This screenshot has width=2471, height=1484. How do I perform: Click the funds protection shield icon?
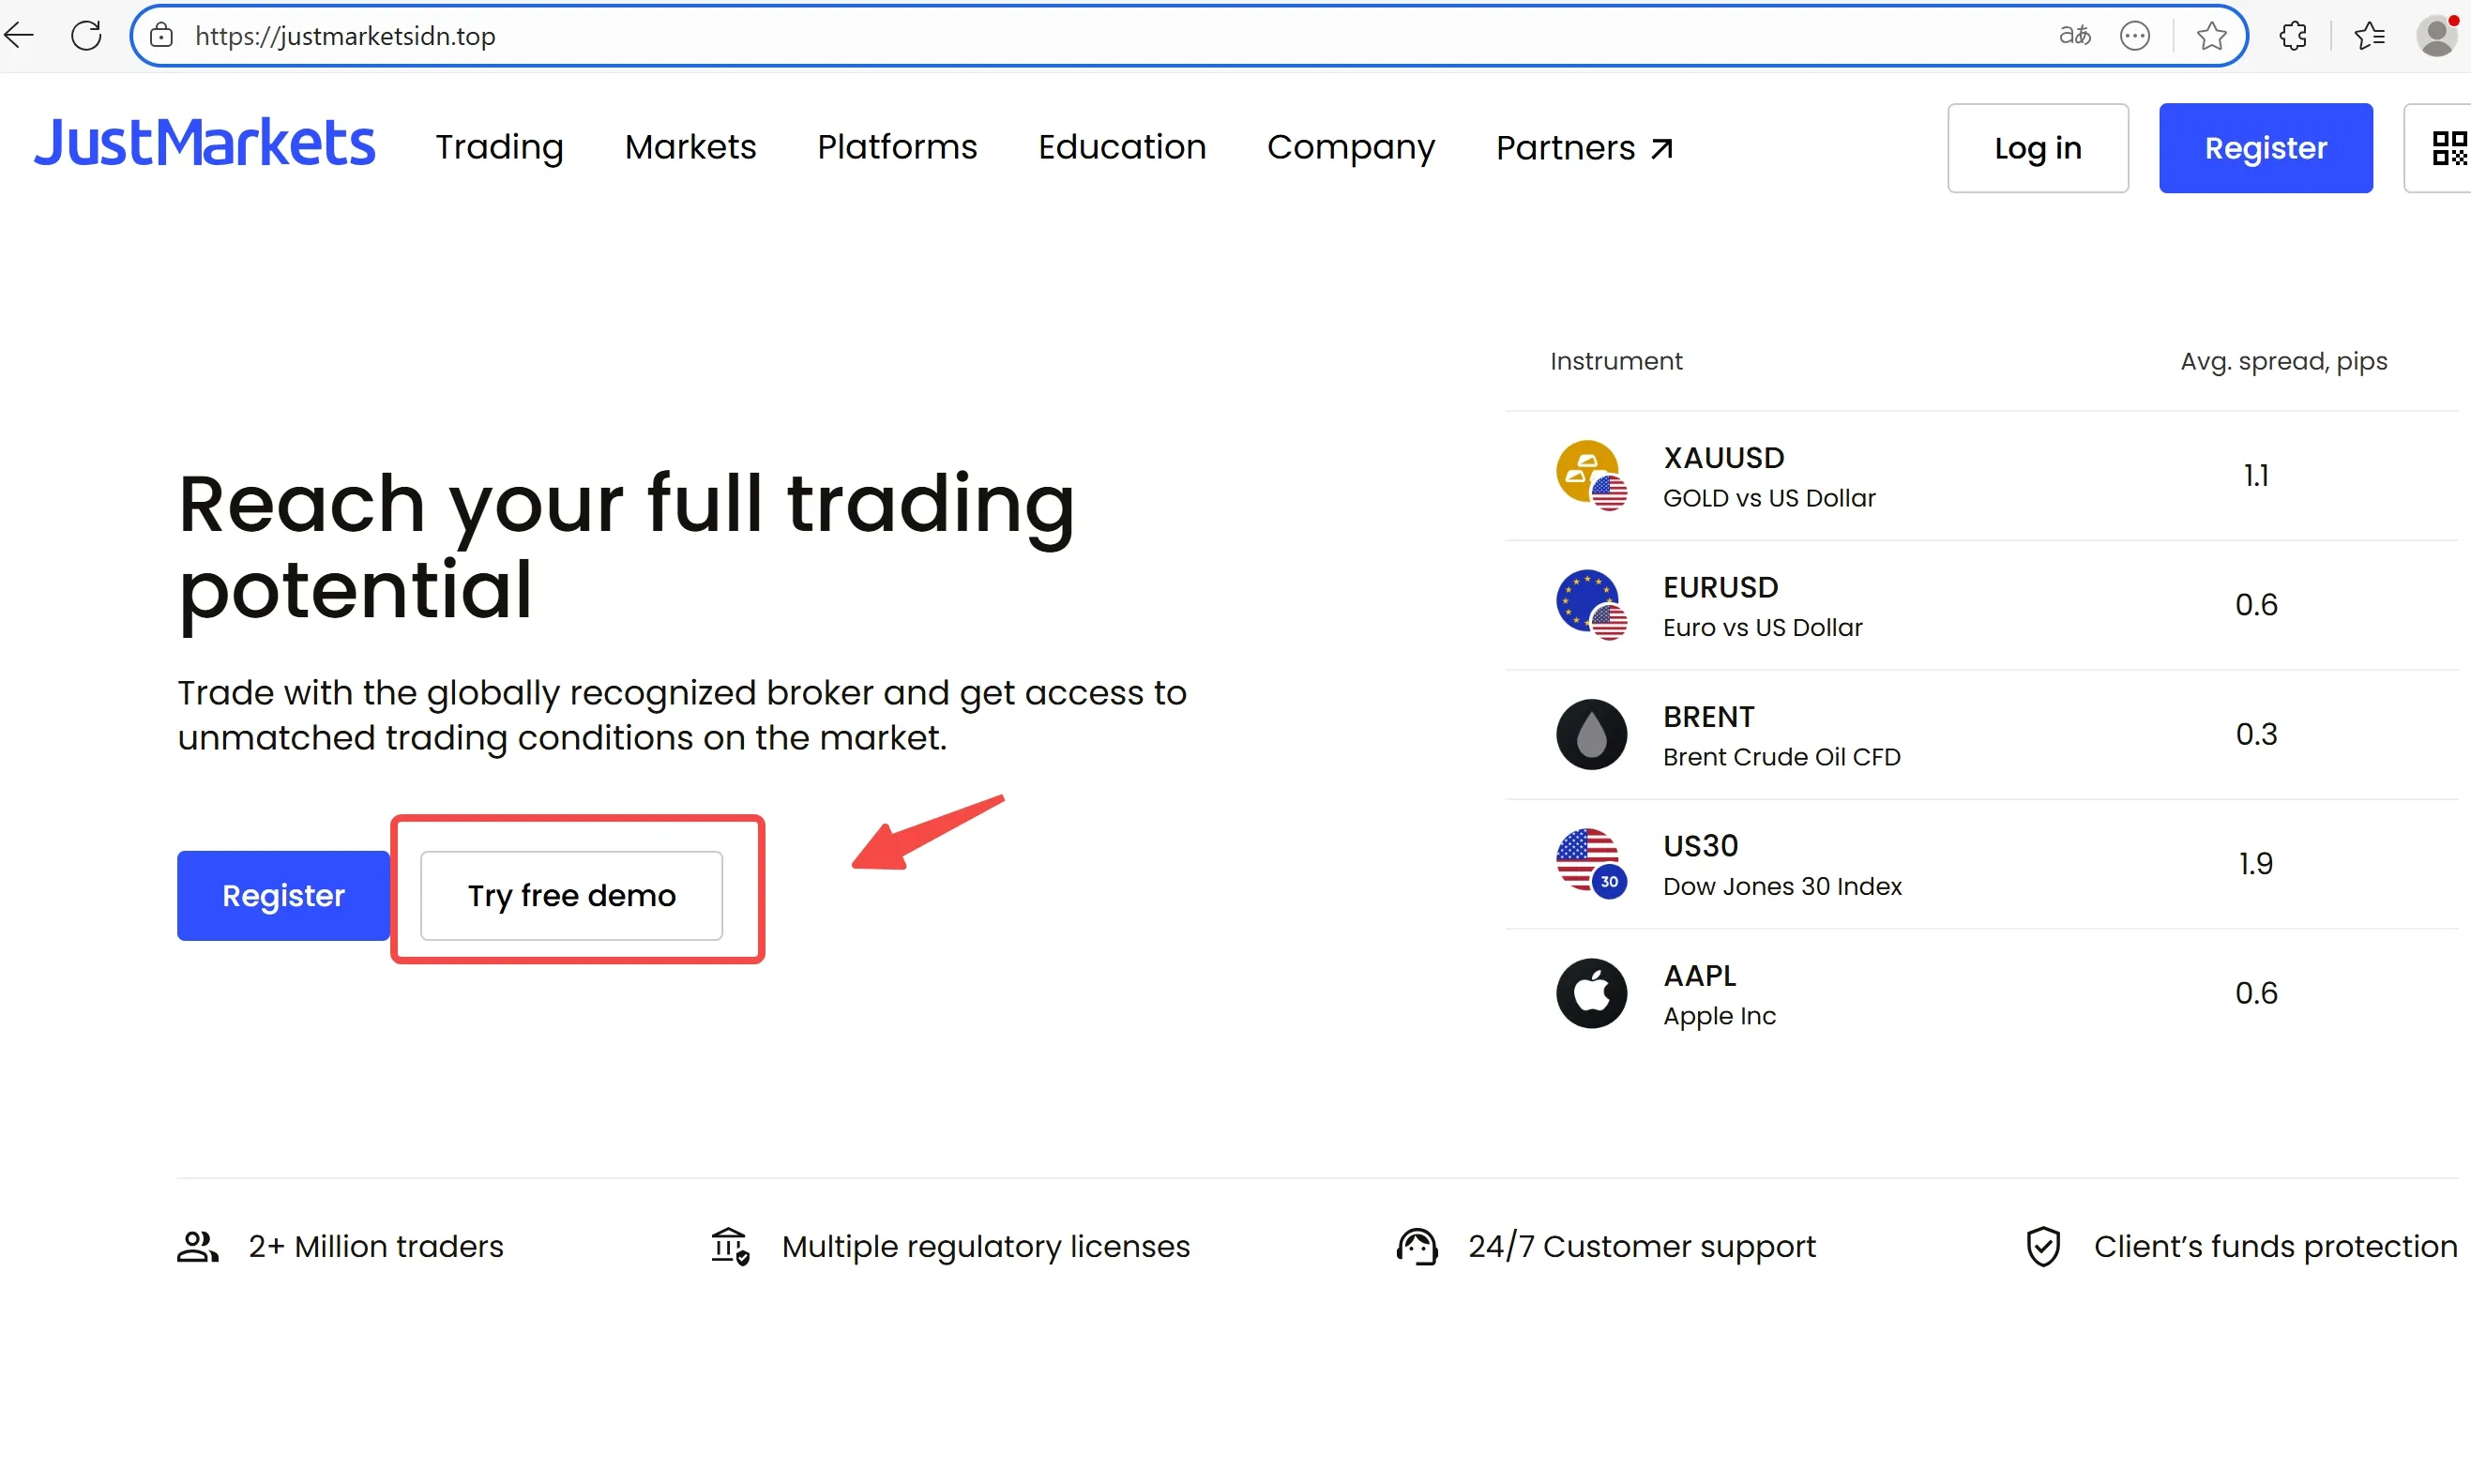pos(2043,1246)
